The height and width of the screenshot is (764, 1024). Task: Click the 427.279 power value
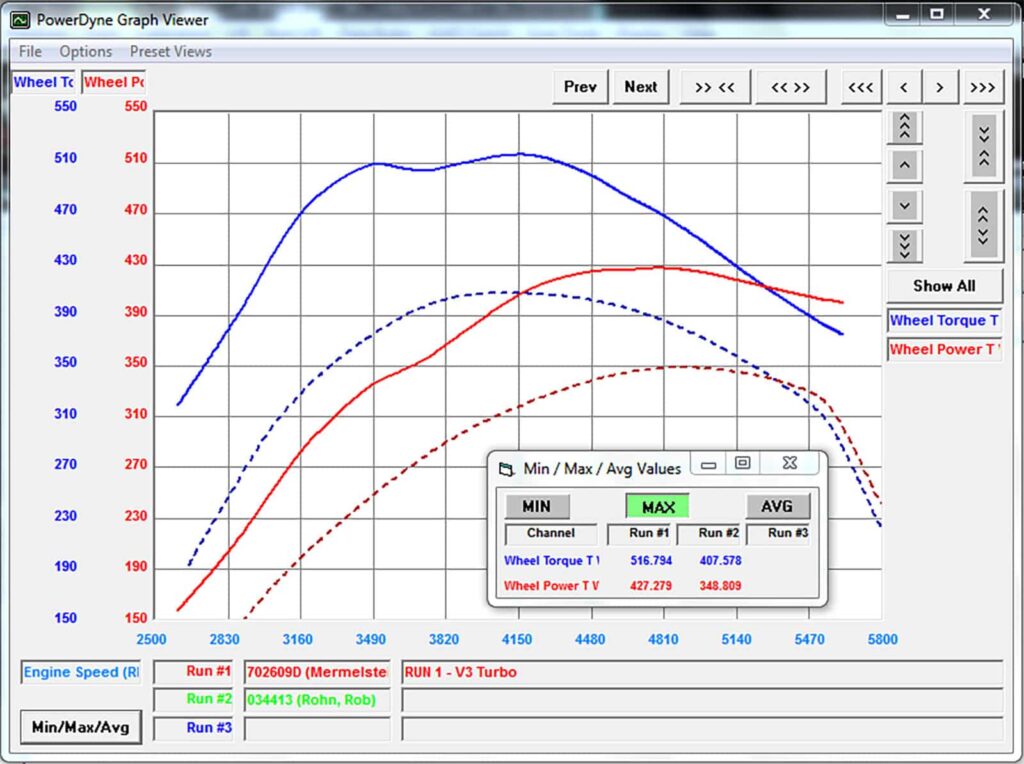(650, 586)
